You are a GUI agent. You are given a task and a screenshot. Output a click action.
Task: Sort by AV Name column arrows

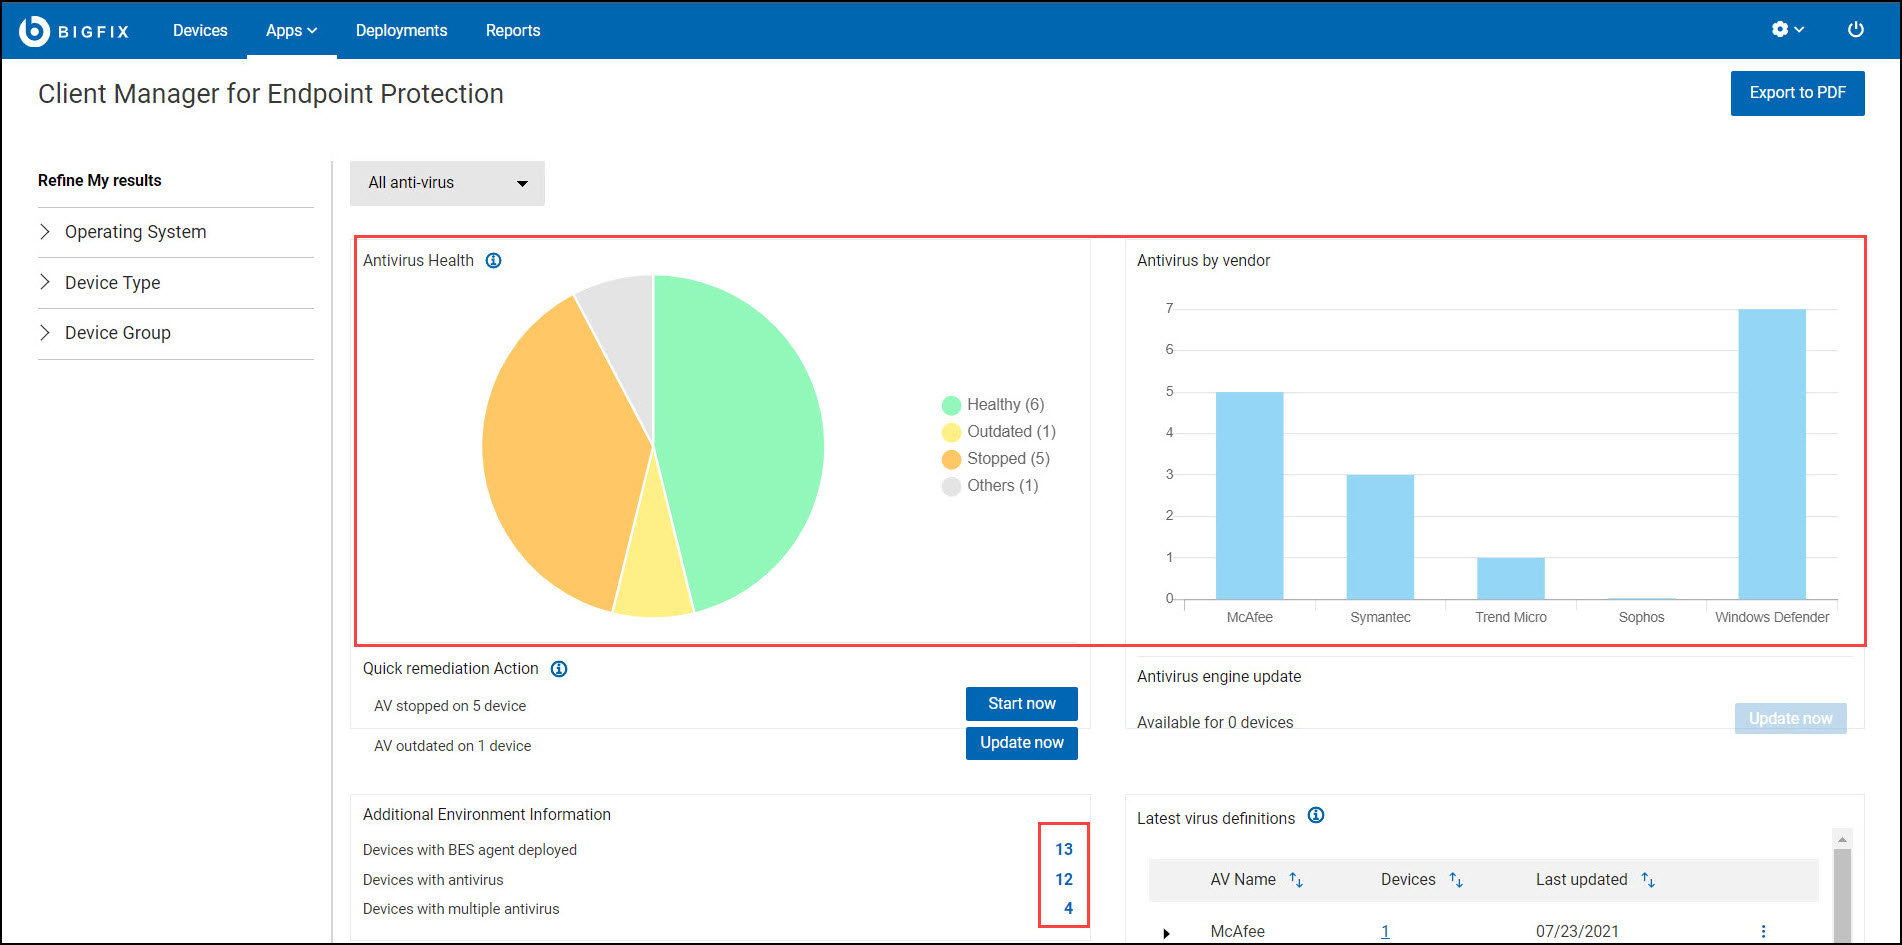pos(1296,880)
